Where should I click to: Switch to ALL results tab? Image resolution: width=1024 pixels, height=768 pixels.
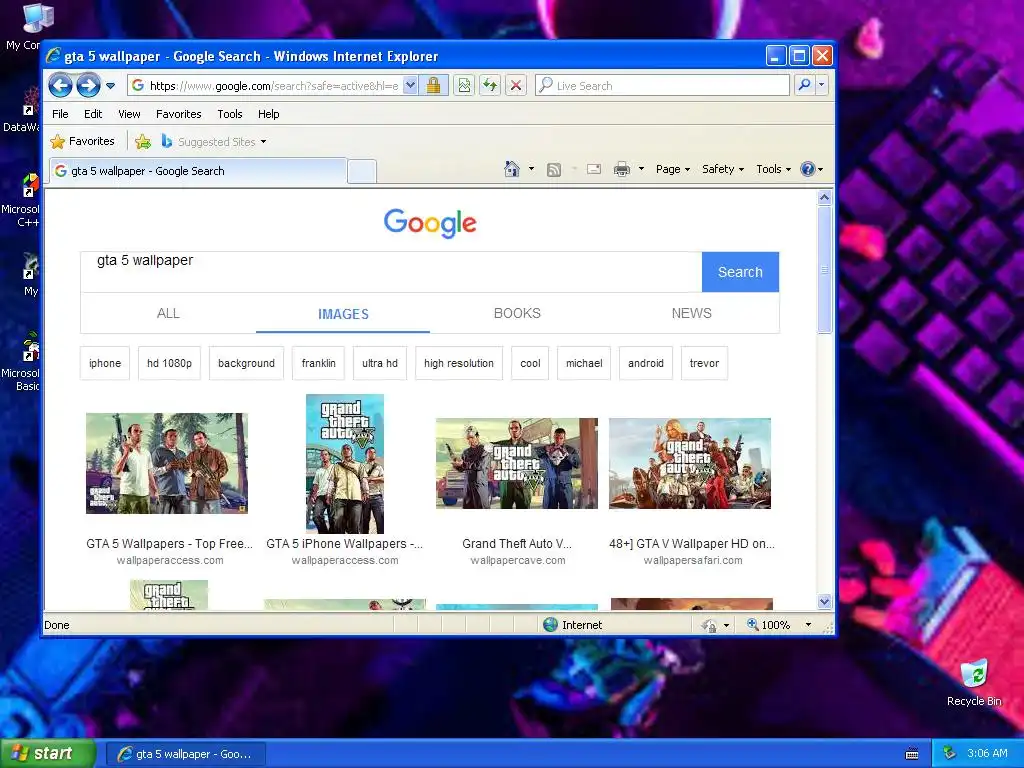tap(168, 313)
